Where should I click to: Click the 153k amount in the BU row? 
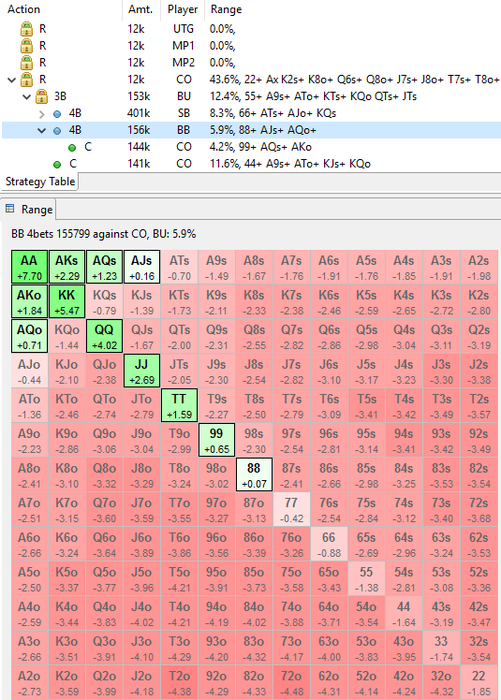(x=138, y=96)
